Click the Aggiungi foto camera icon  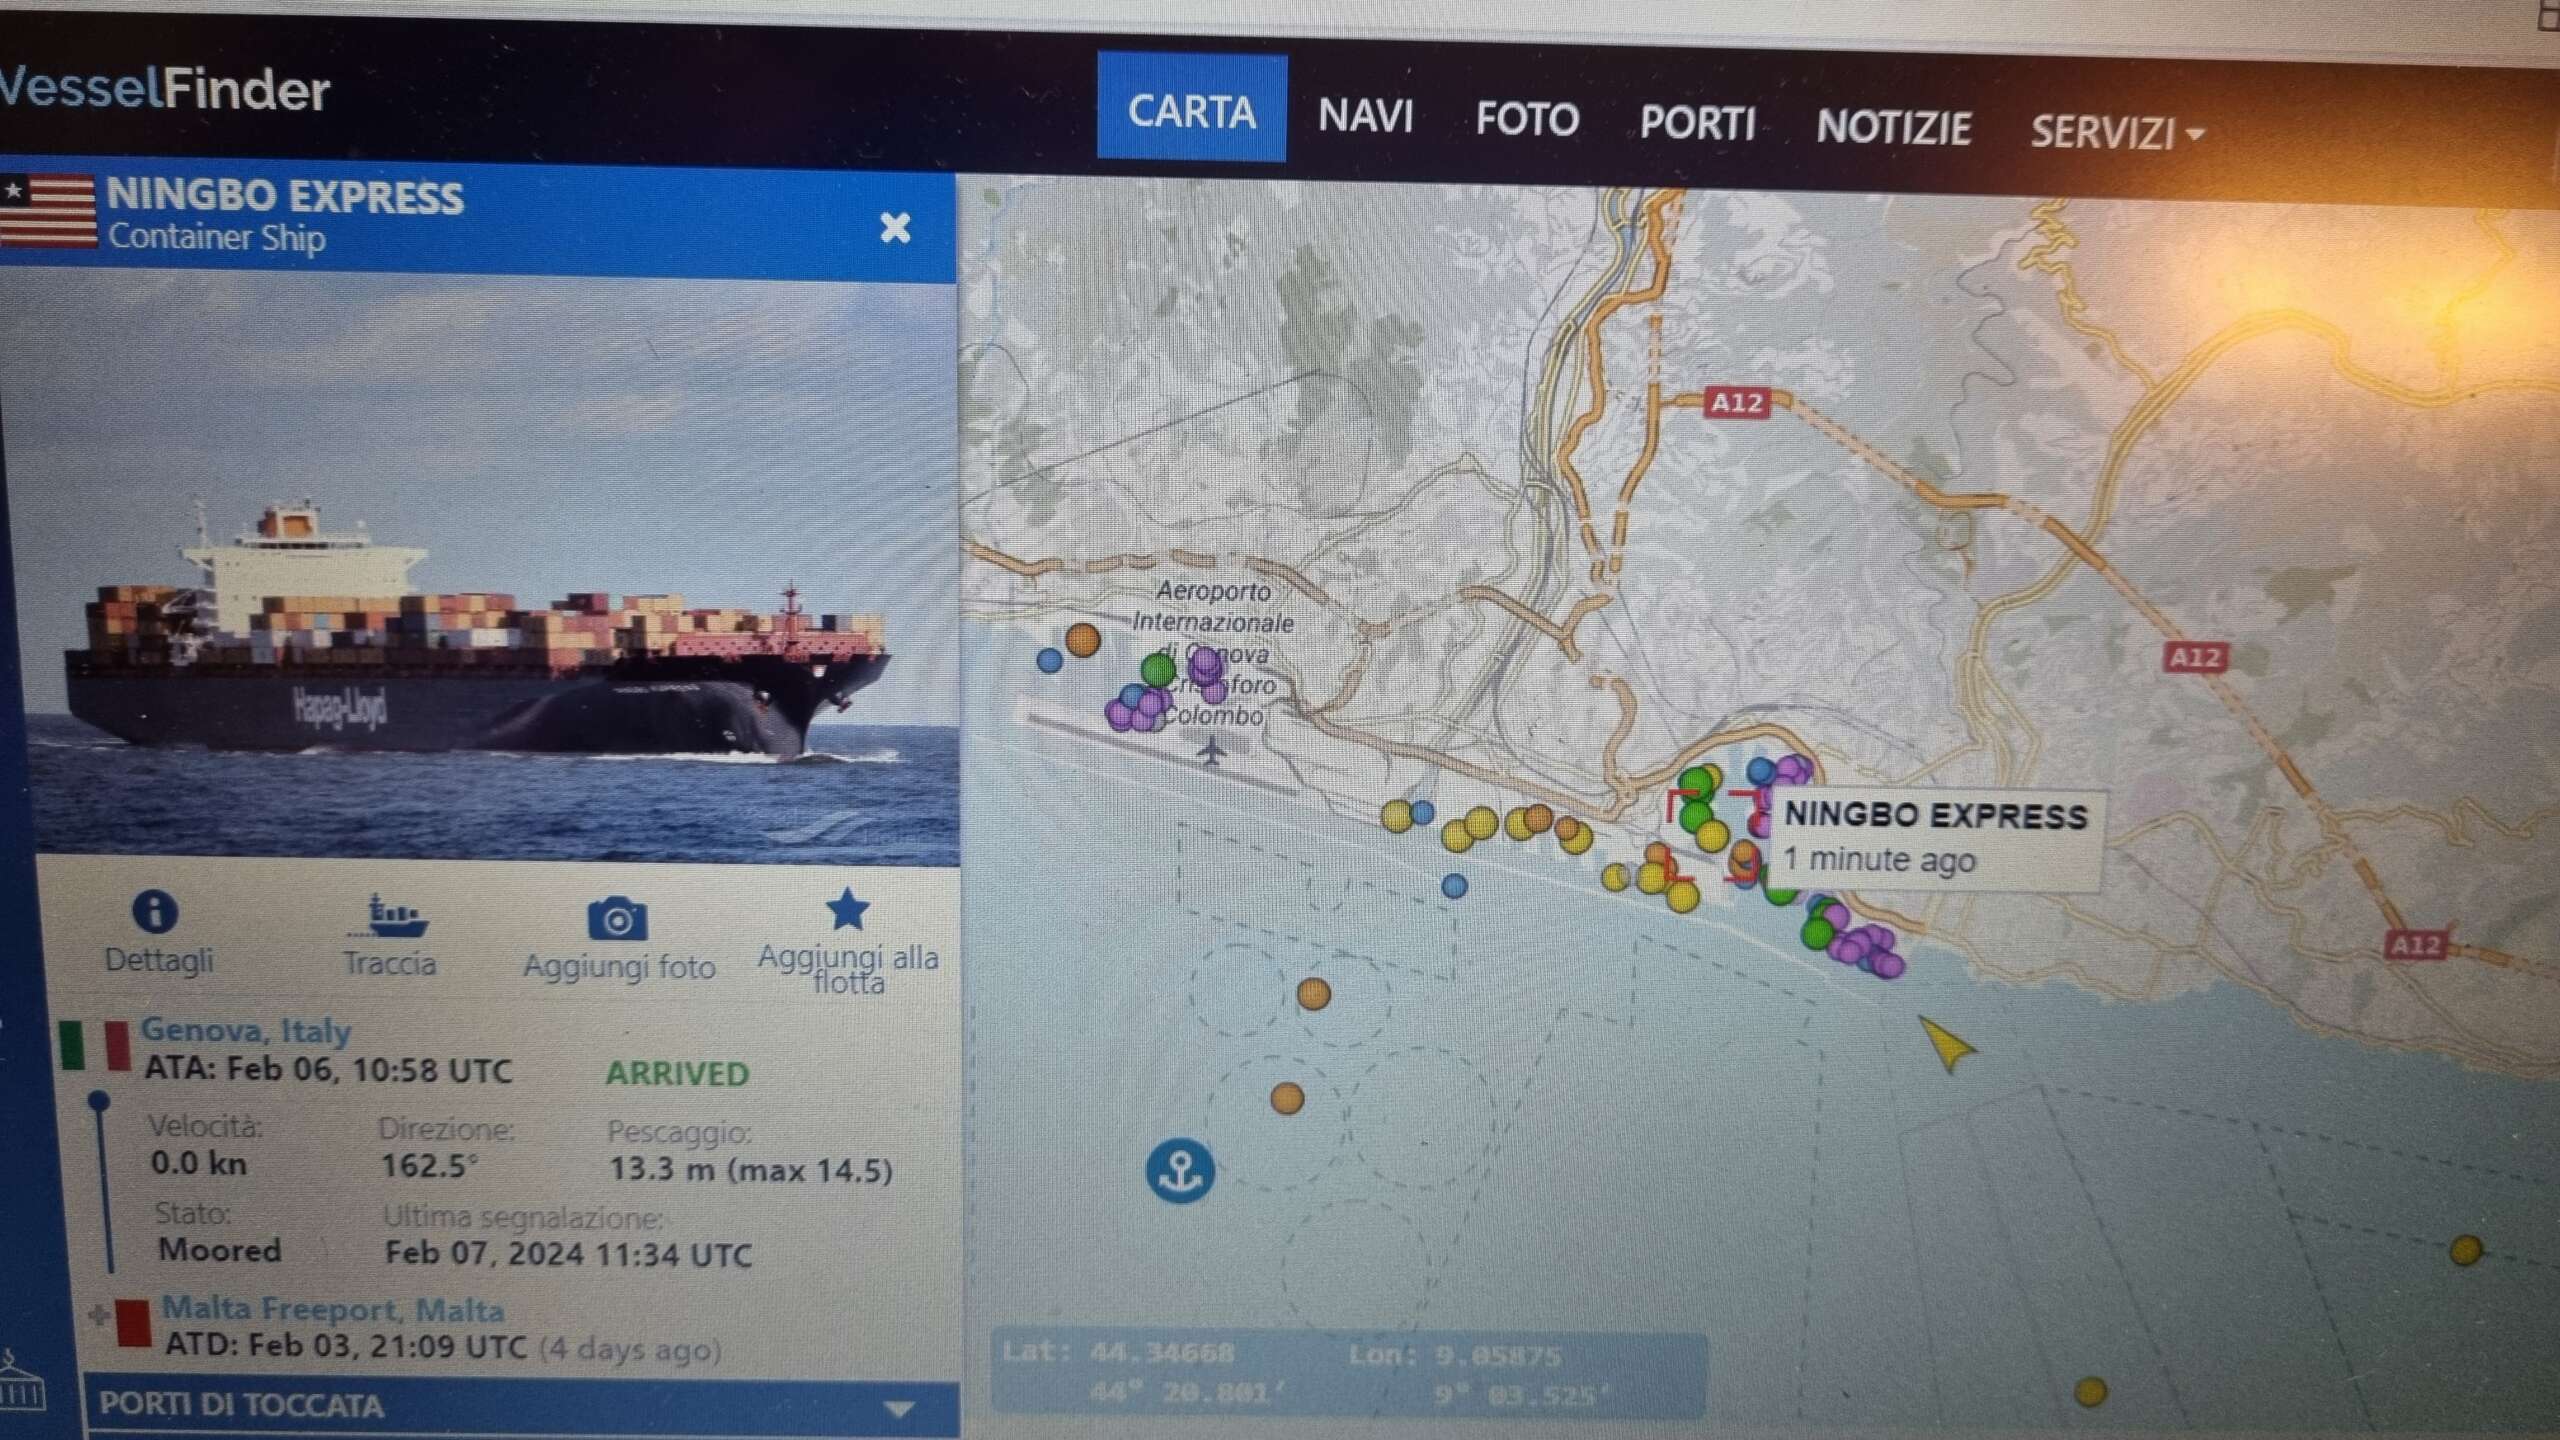617,918
